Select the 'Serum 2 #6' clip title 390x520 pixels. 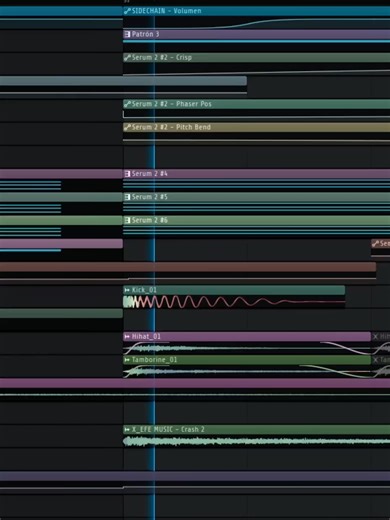pos(150,220)
